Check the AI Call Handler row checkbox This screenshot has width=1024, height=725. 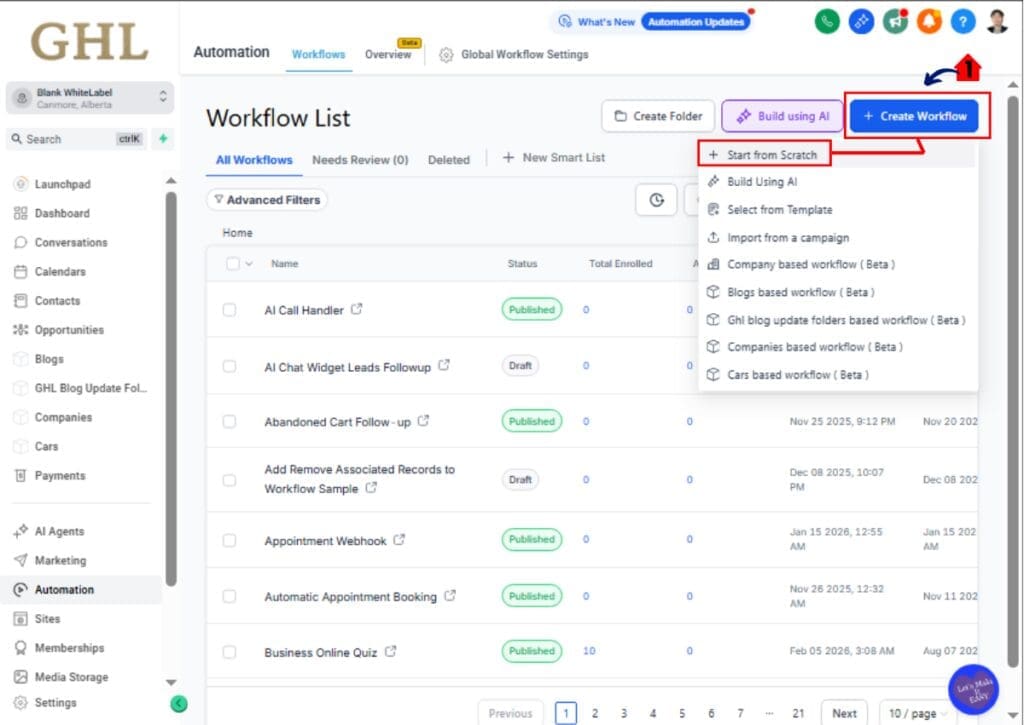(229, 310)
